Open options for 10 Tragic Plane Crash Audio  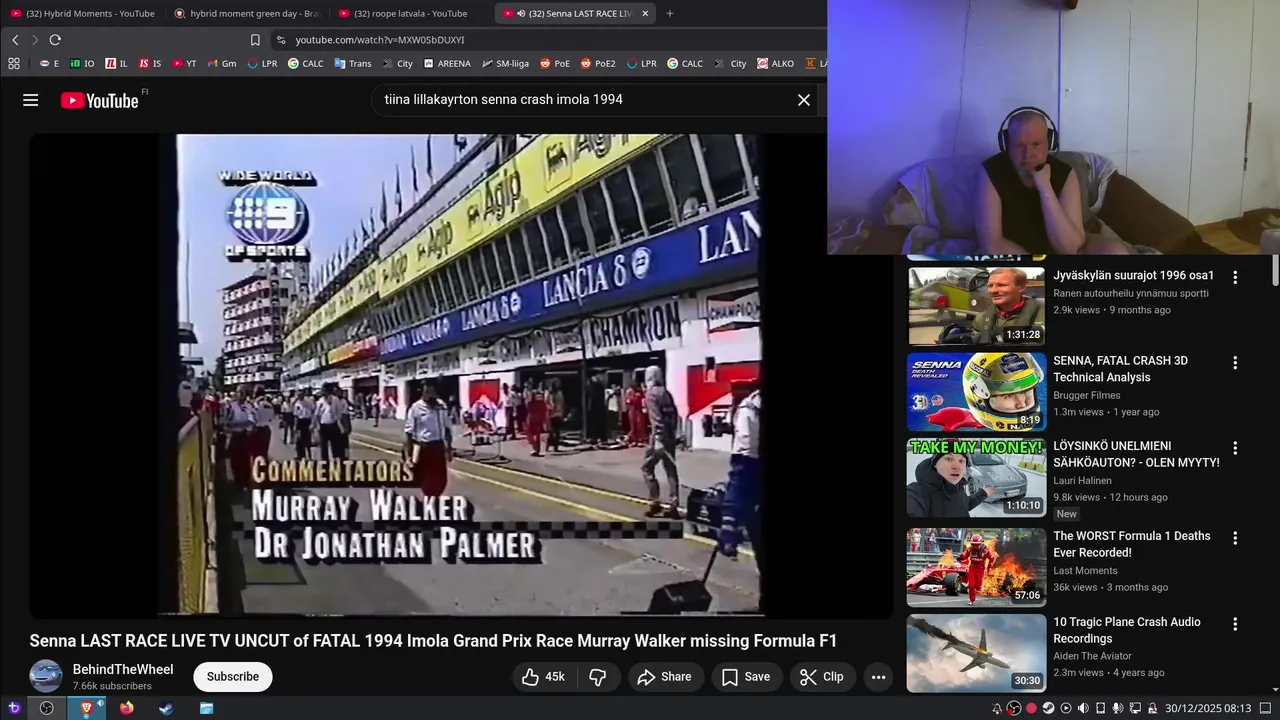[1235, 624]
